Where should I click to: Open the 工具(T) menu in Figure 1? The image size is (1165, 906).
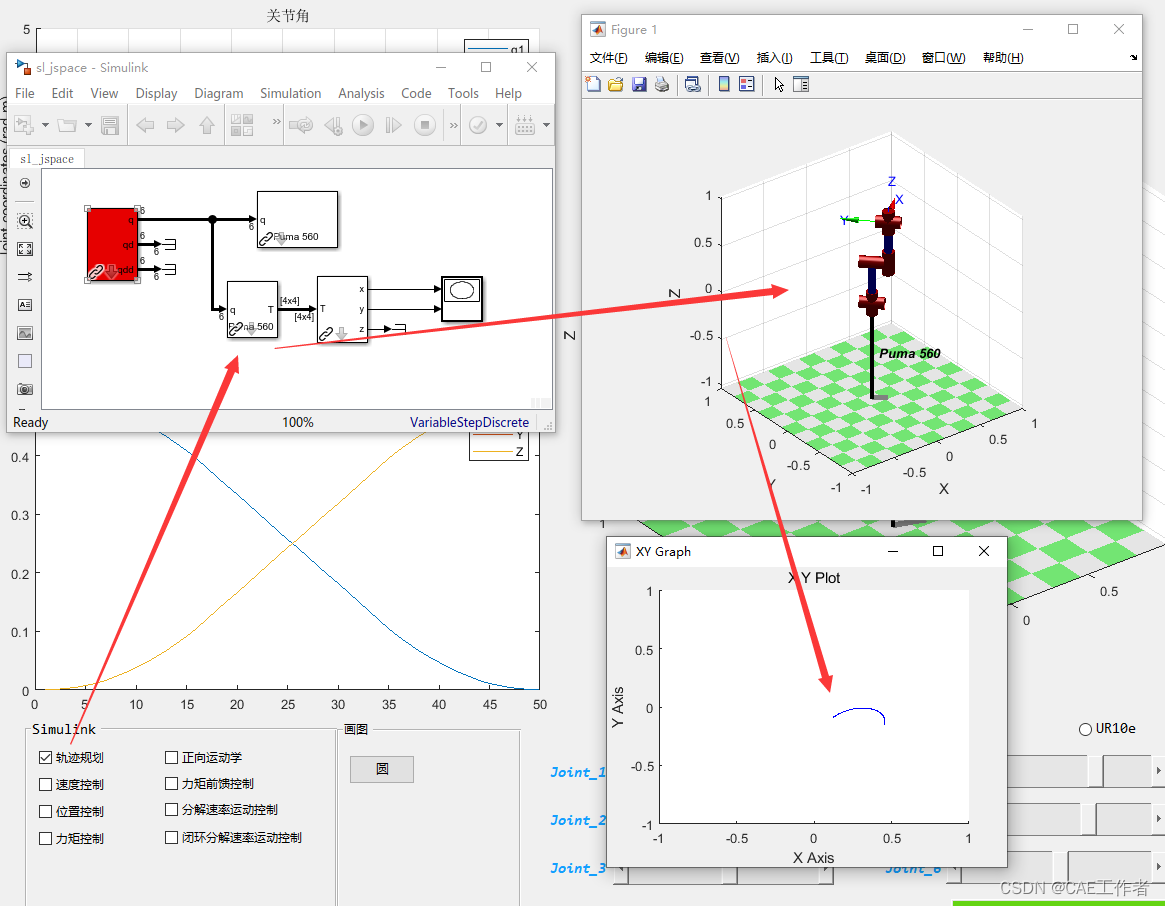point(828,58)
